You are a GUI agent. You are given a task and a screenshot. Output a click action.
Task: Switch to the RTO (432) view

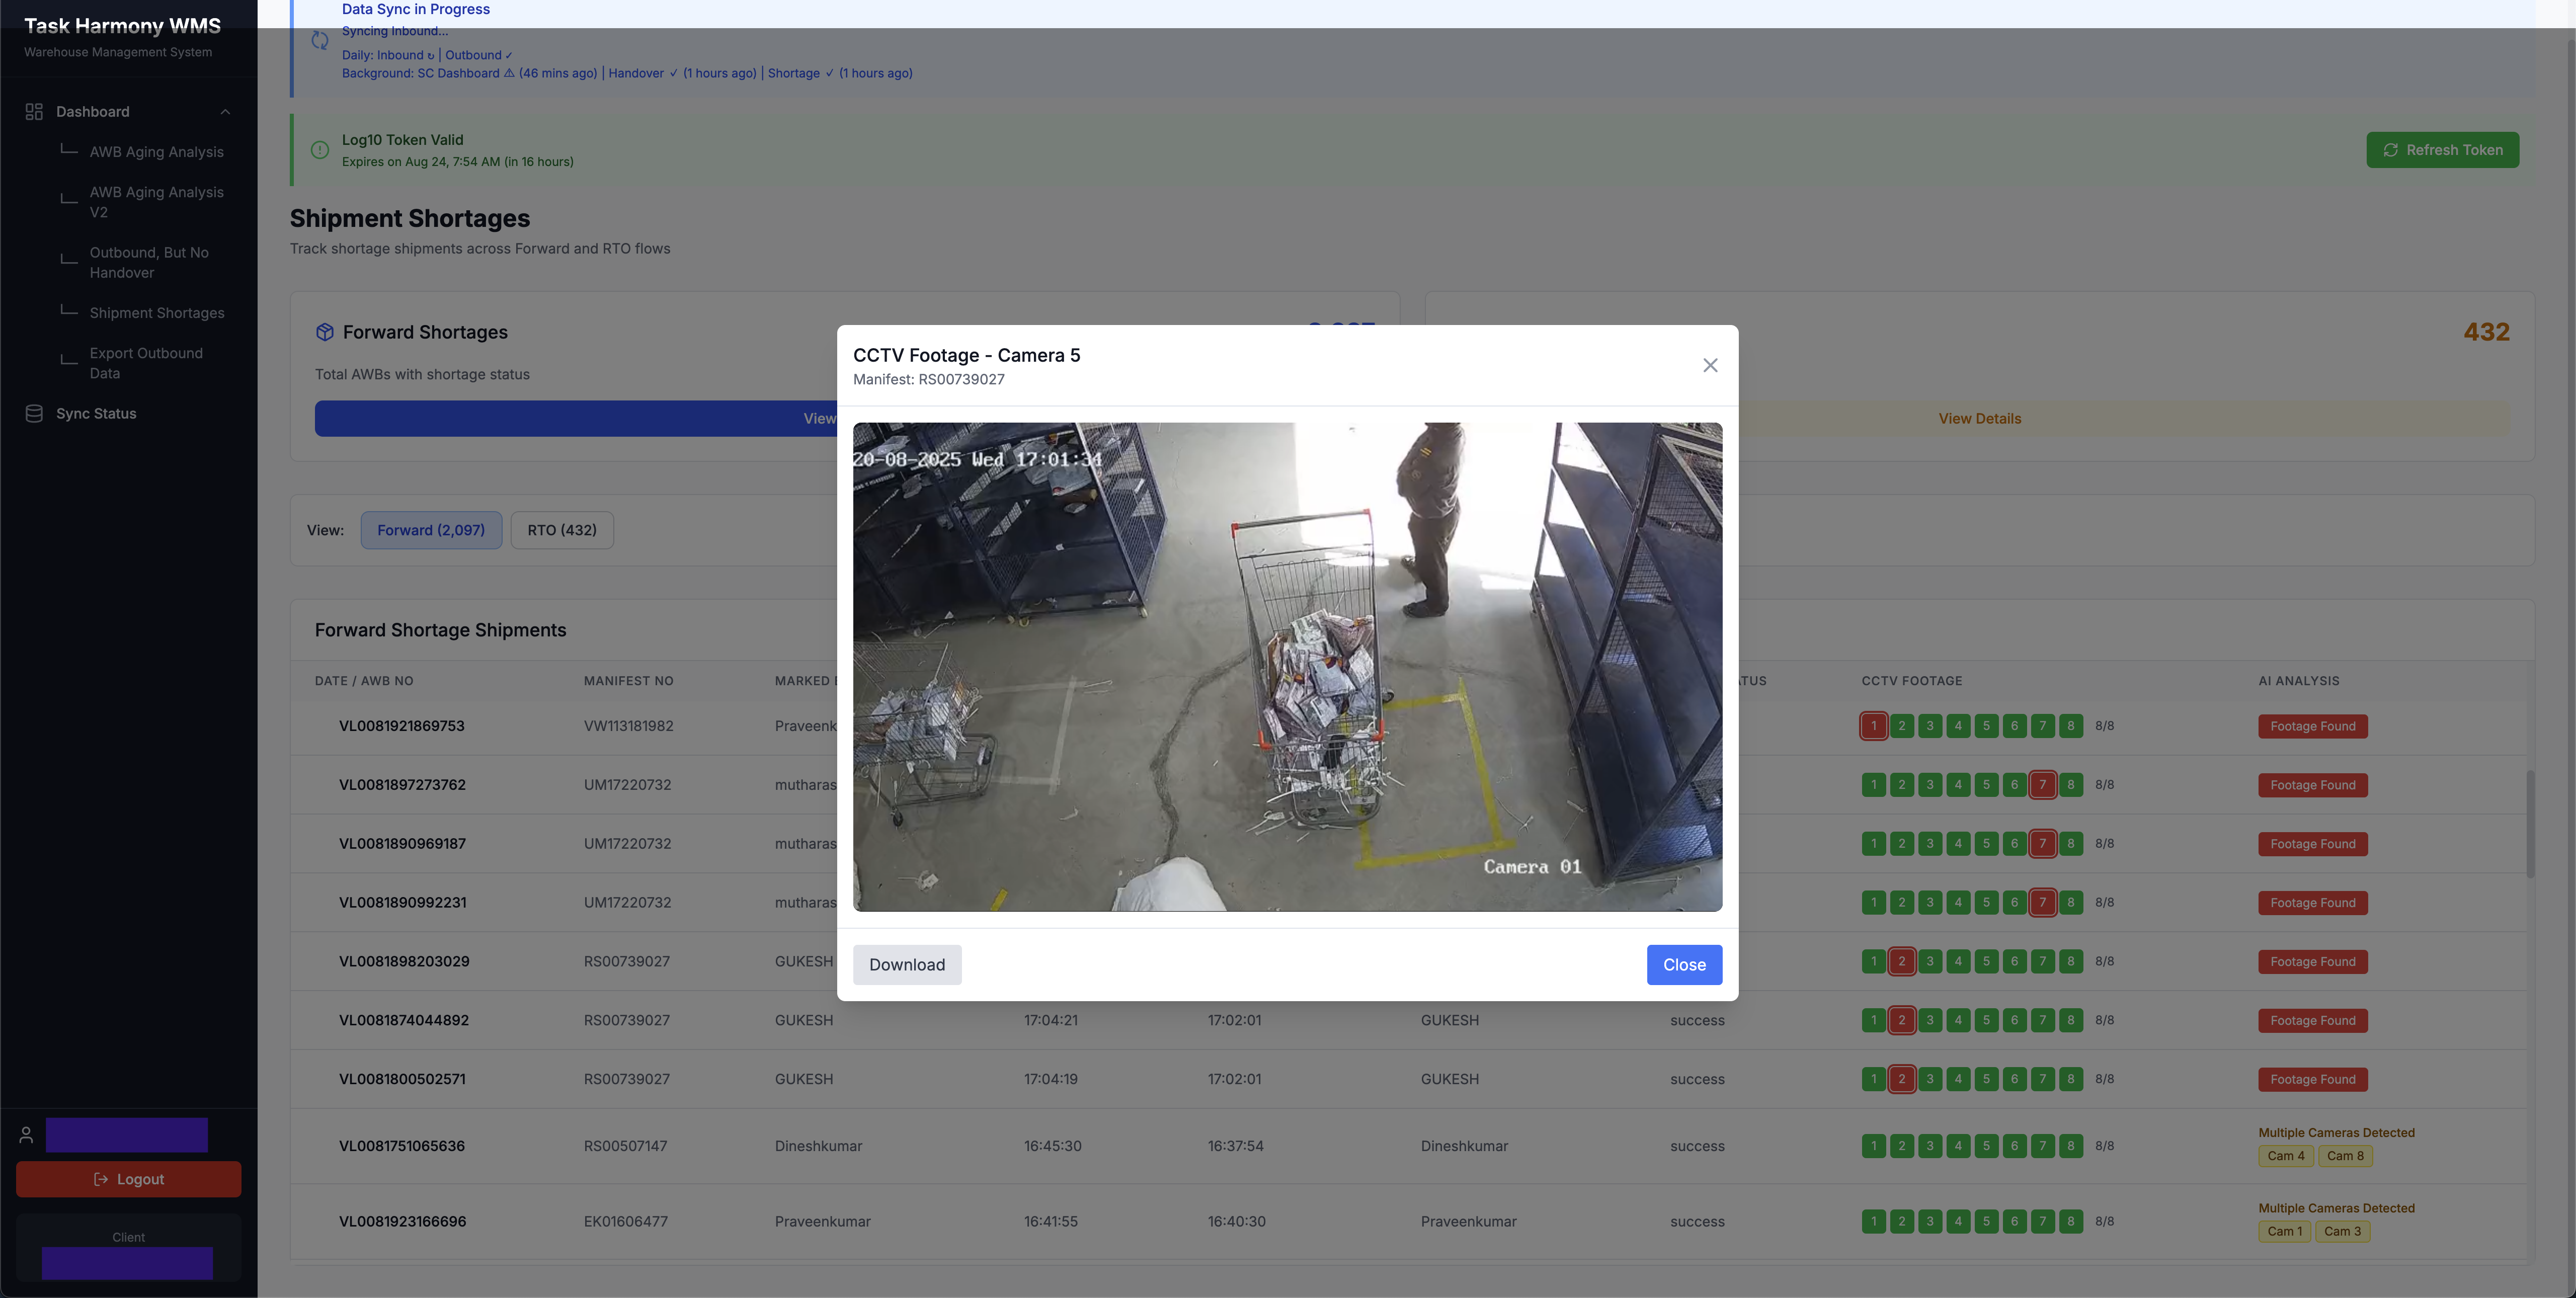(x=562, y=530)
